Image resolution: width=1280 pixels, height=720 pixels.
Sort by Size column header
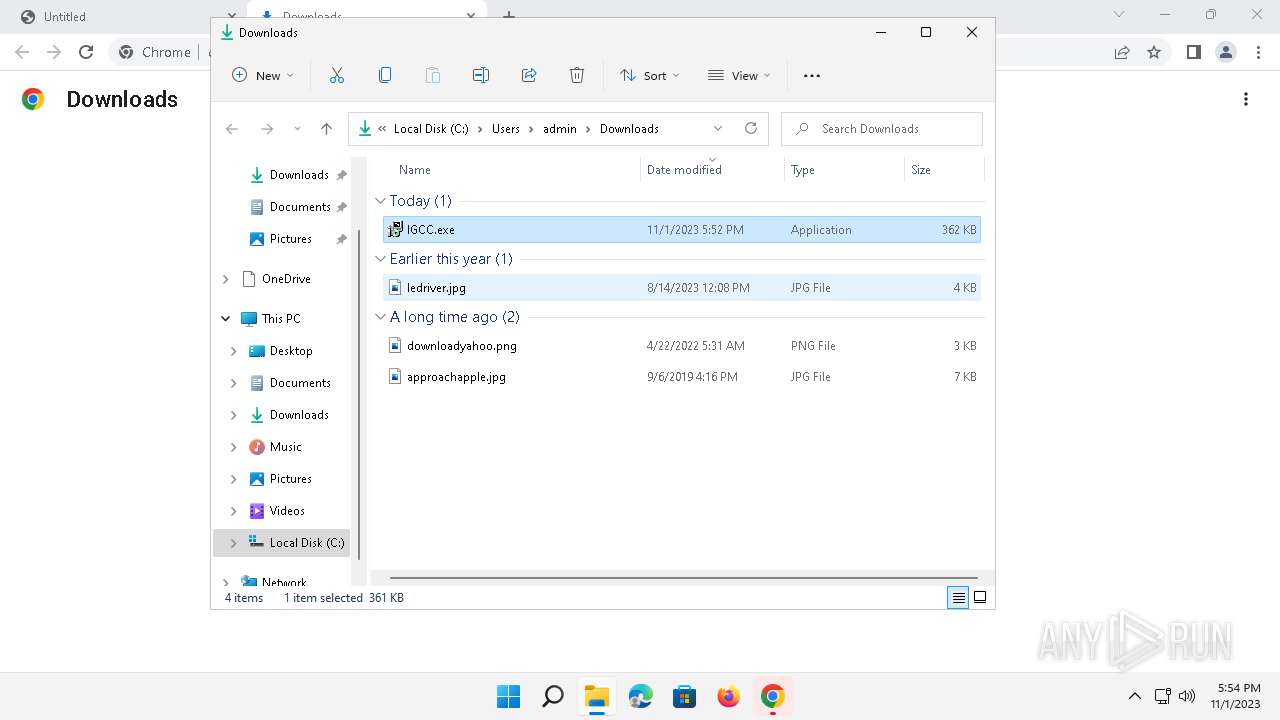click(921, 170)
